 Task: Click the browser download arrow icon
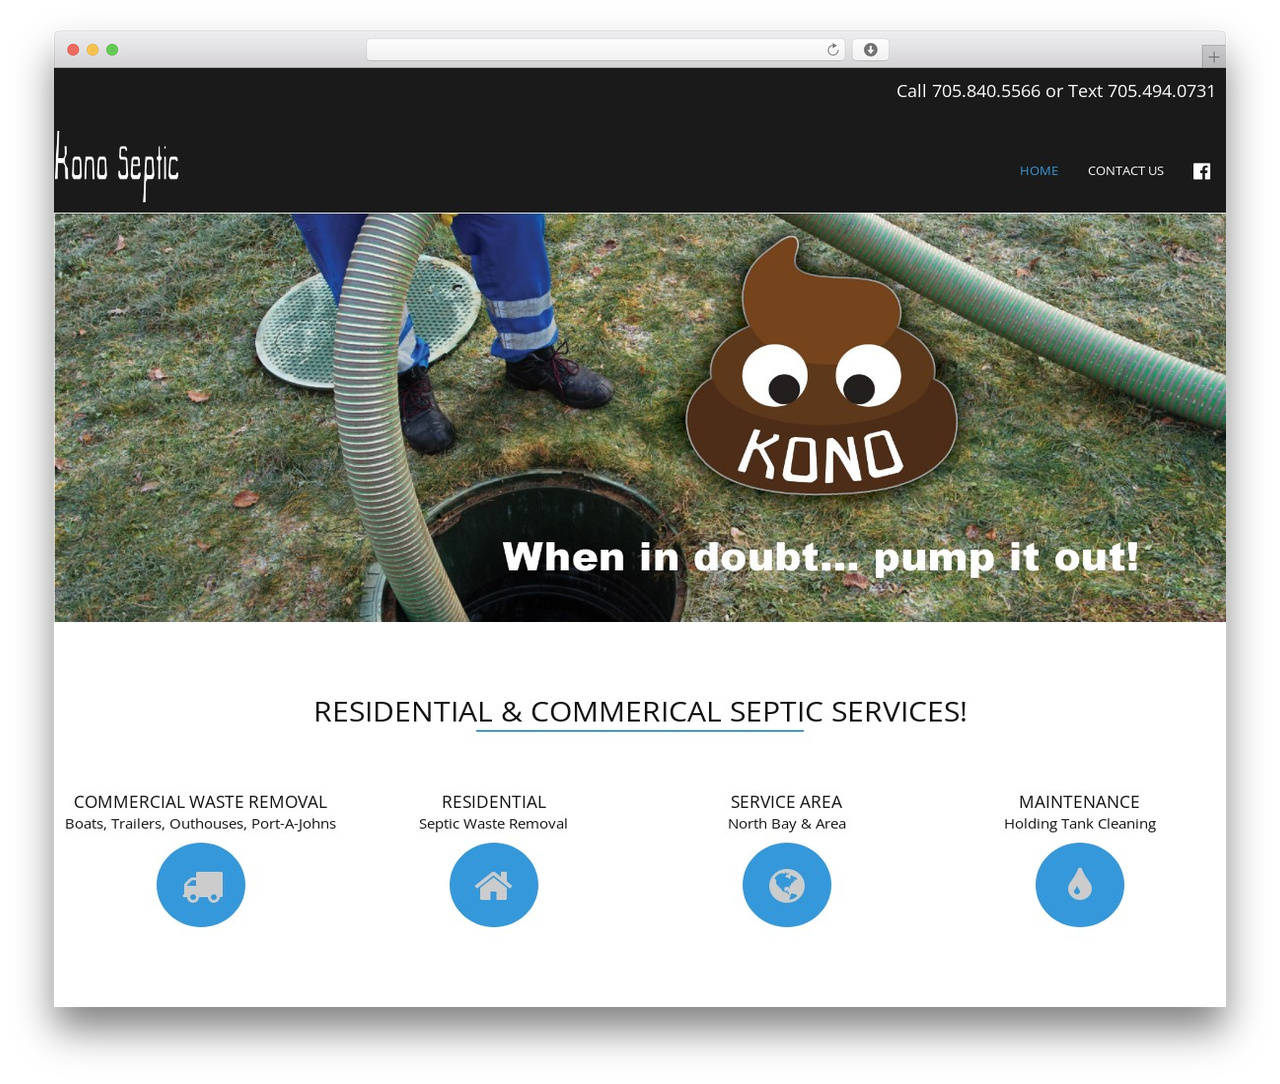(870, 50)
